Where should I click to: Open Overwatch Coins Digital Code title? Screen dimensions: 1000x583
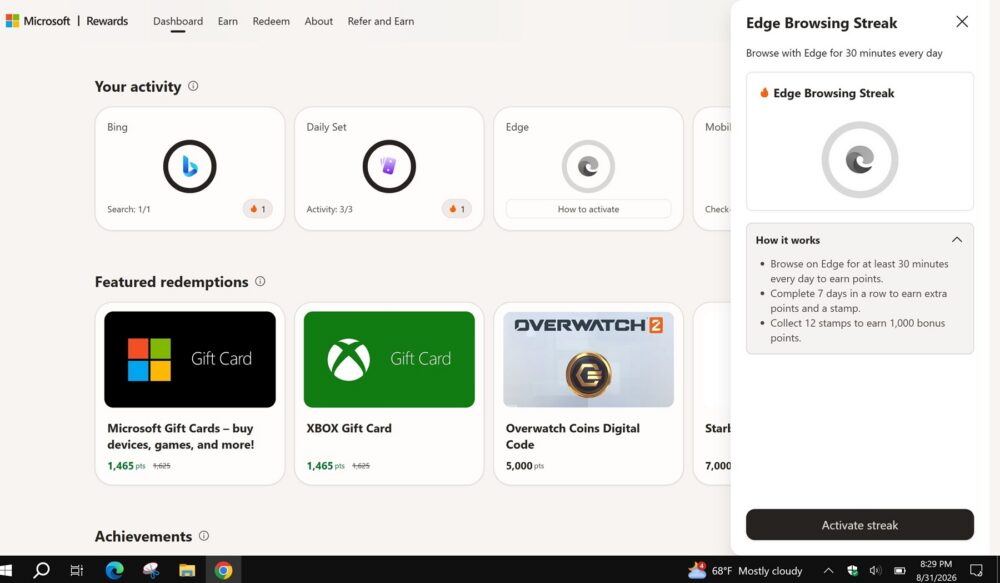[x=573, y=436]
